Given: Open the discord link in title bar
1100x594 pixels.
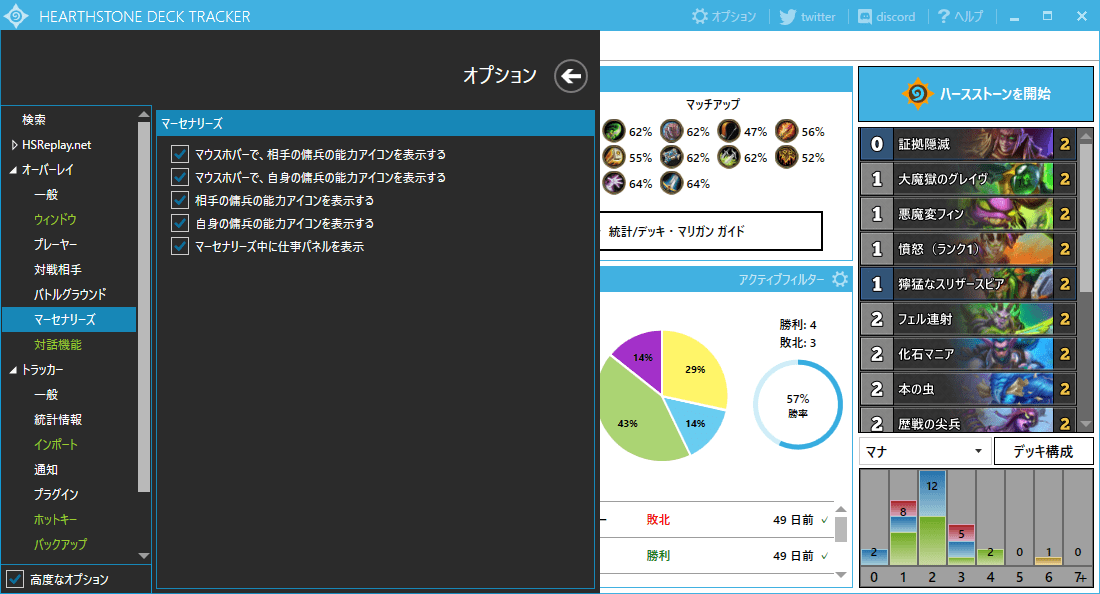Looking at the screenshot, I should pyautogui.click(x=887, y=16).
